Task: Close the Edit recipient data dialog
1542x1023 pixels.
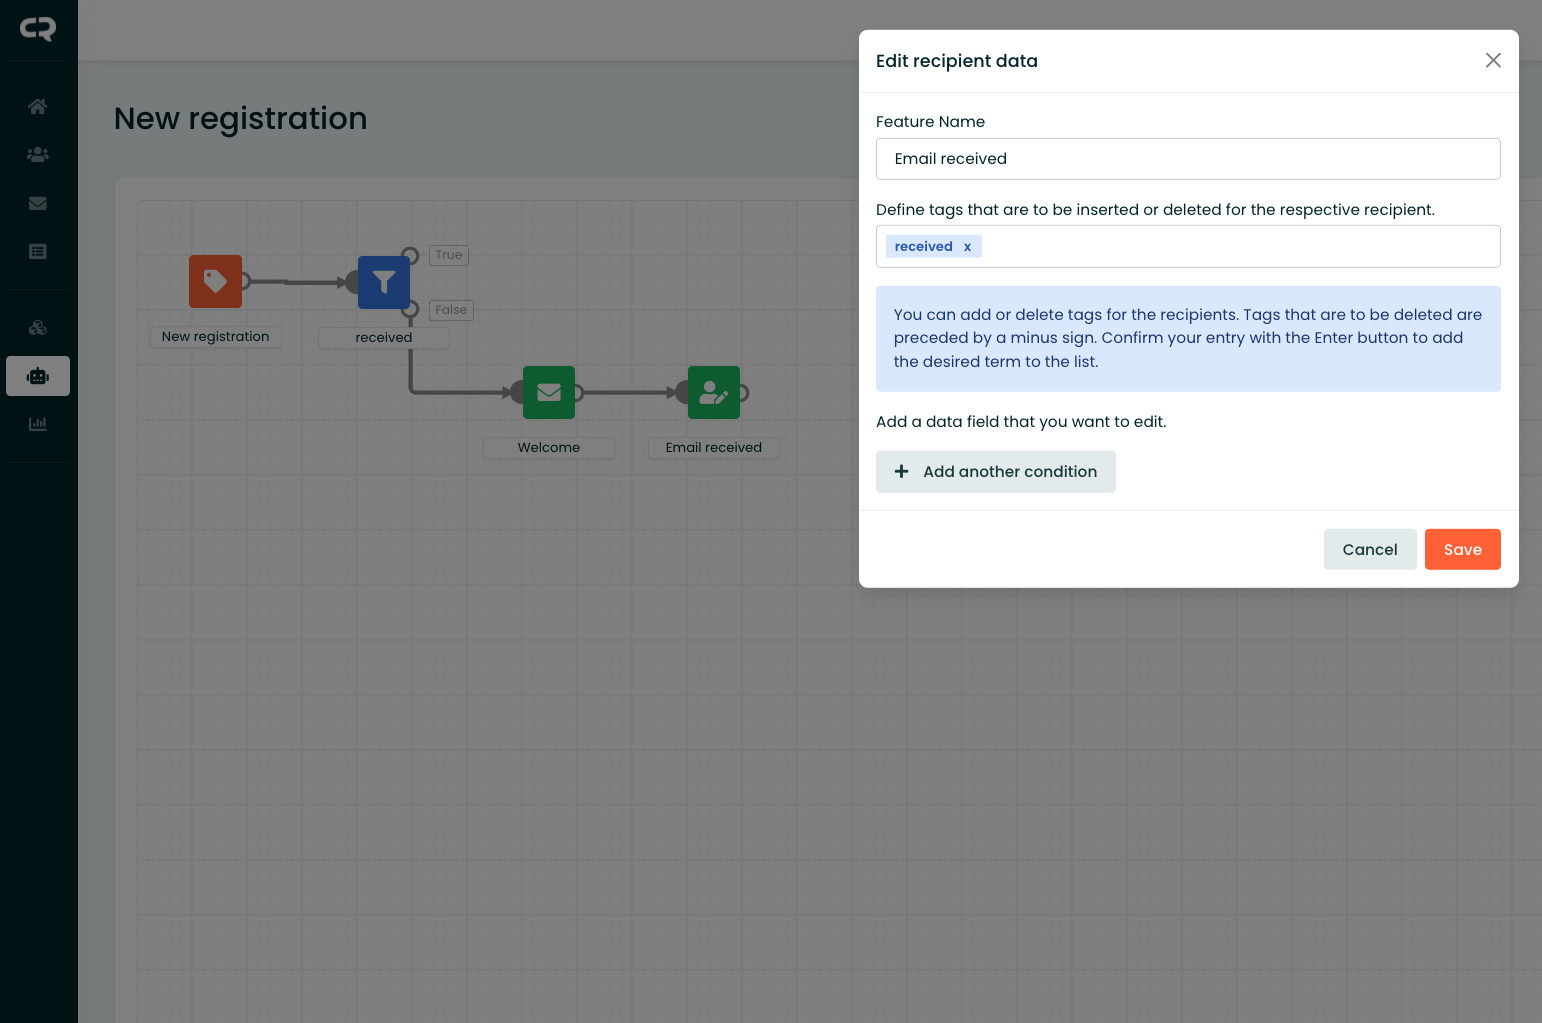Action: [1493, 61]
